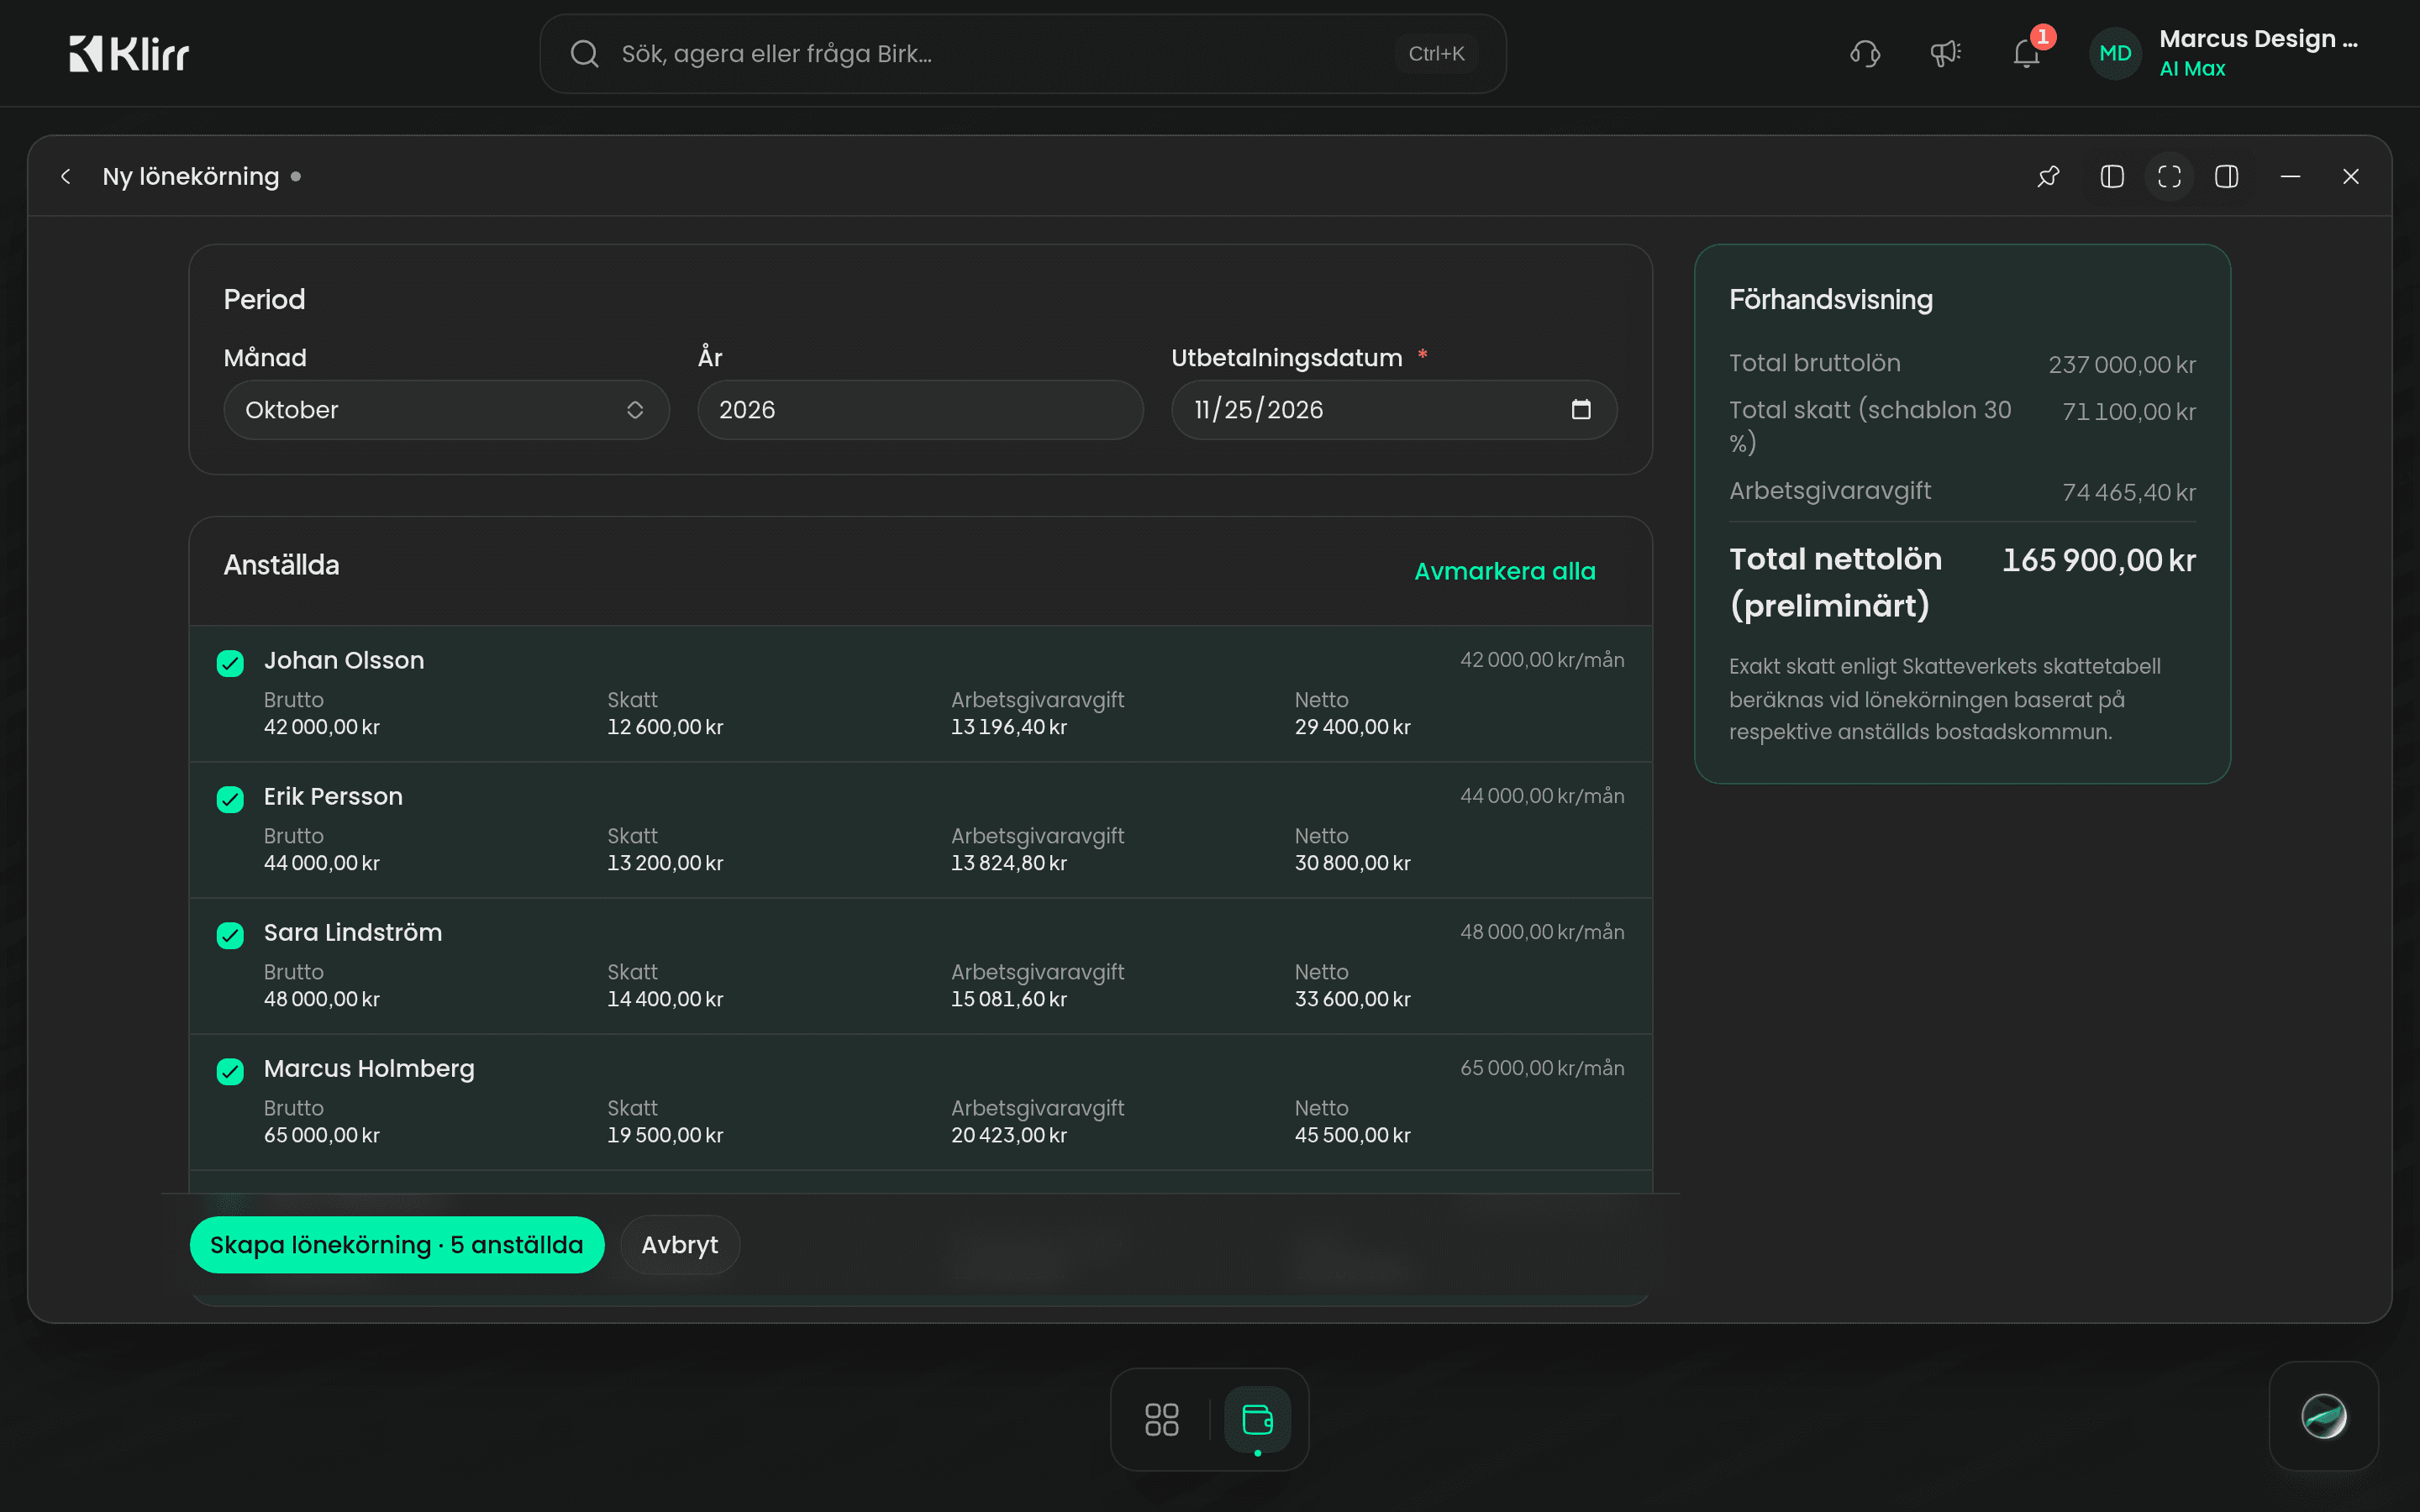This screenshot has width=2420, height=1512.
Task: Click Johan Olsson netto 29 400,00 kr
Action: pyautogui.click(x=1352, y=727)
